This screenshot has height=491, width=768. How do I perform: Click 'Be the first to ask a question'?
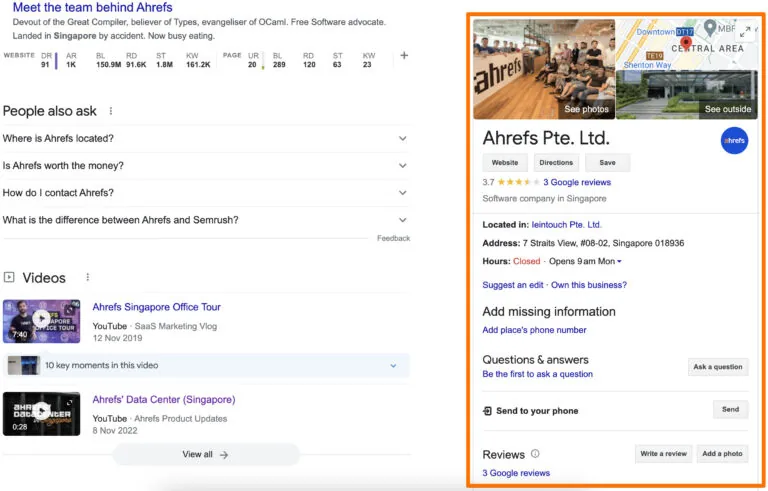(x=537, y=374)
